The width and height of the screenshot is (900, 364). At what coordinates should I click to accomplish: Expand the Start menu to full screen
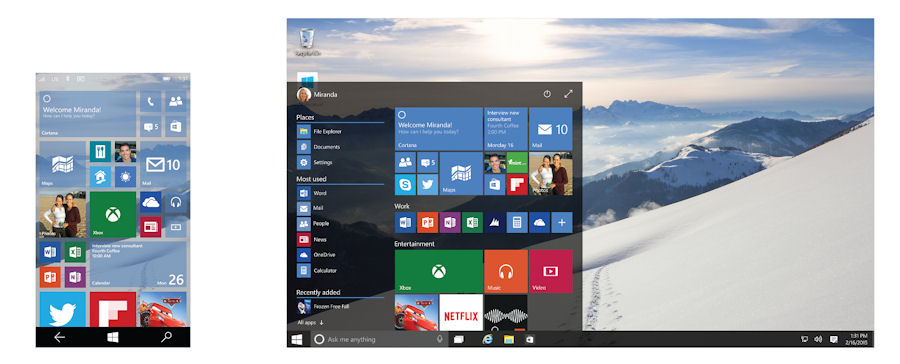pyautogui.click(x=568, y=94)
